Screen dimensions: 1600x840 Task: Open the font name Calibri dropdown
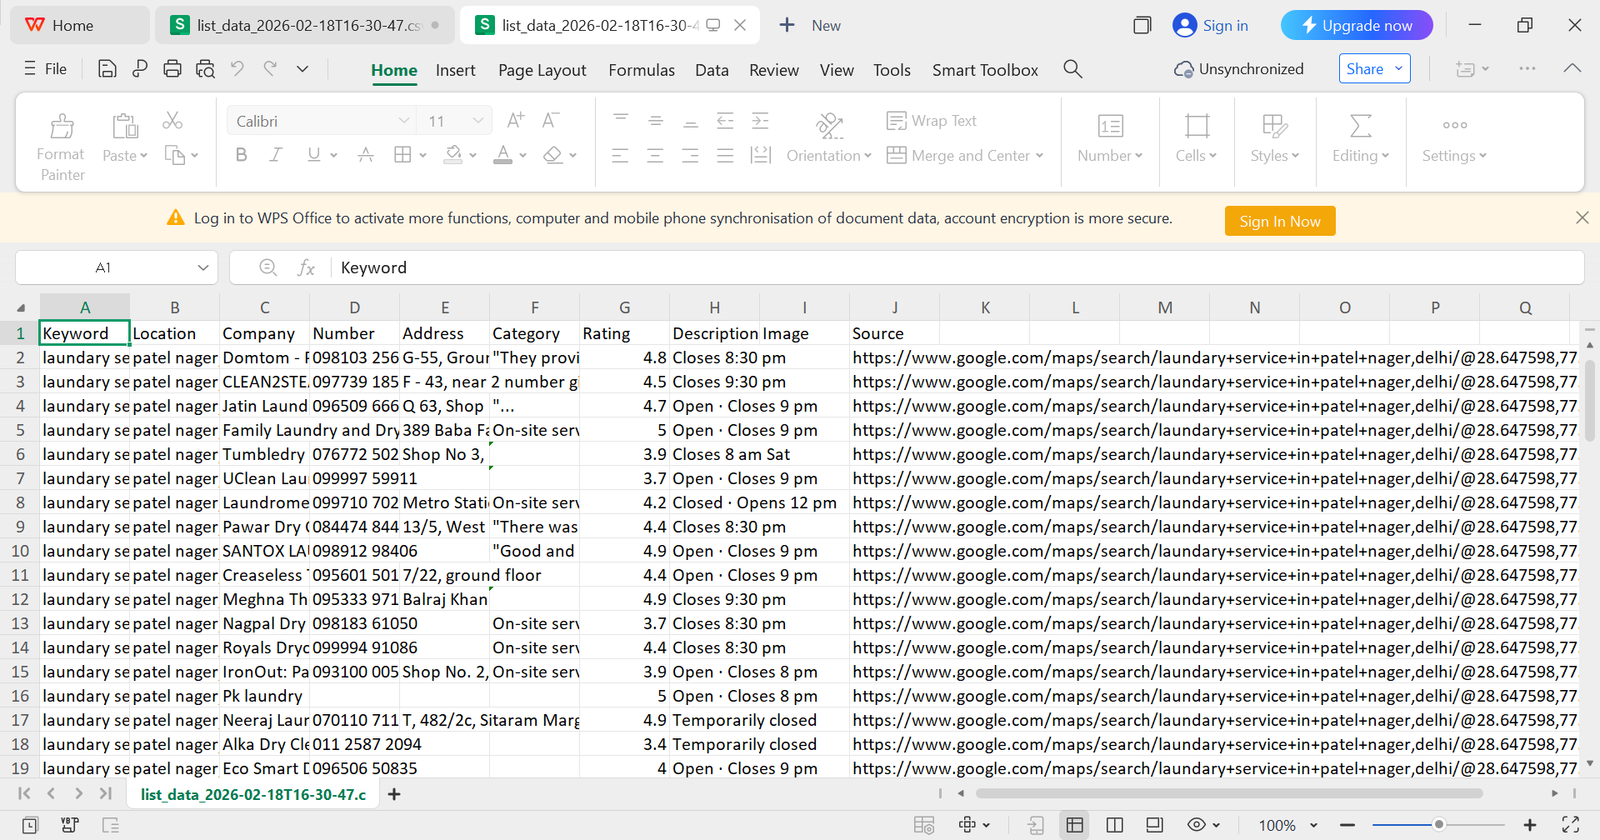click(x=403, y=121)
